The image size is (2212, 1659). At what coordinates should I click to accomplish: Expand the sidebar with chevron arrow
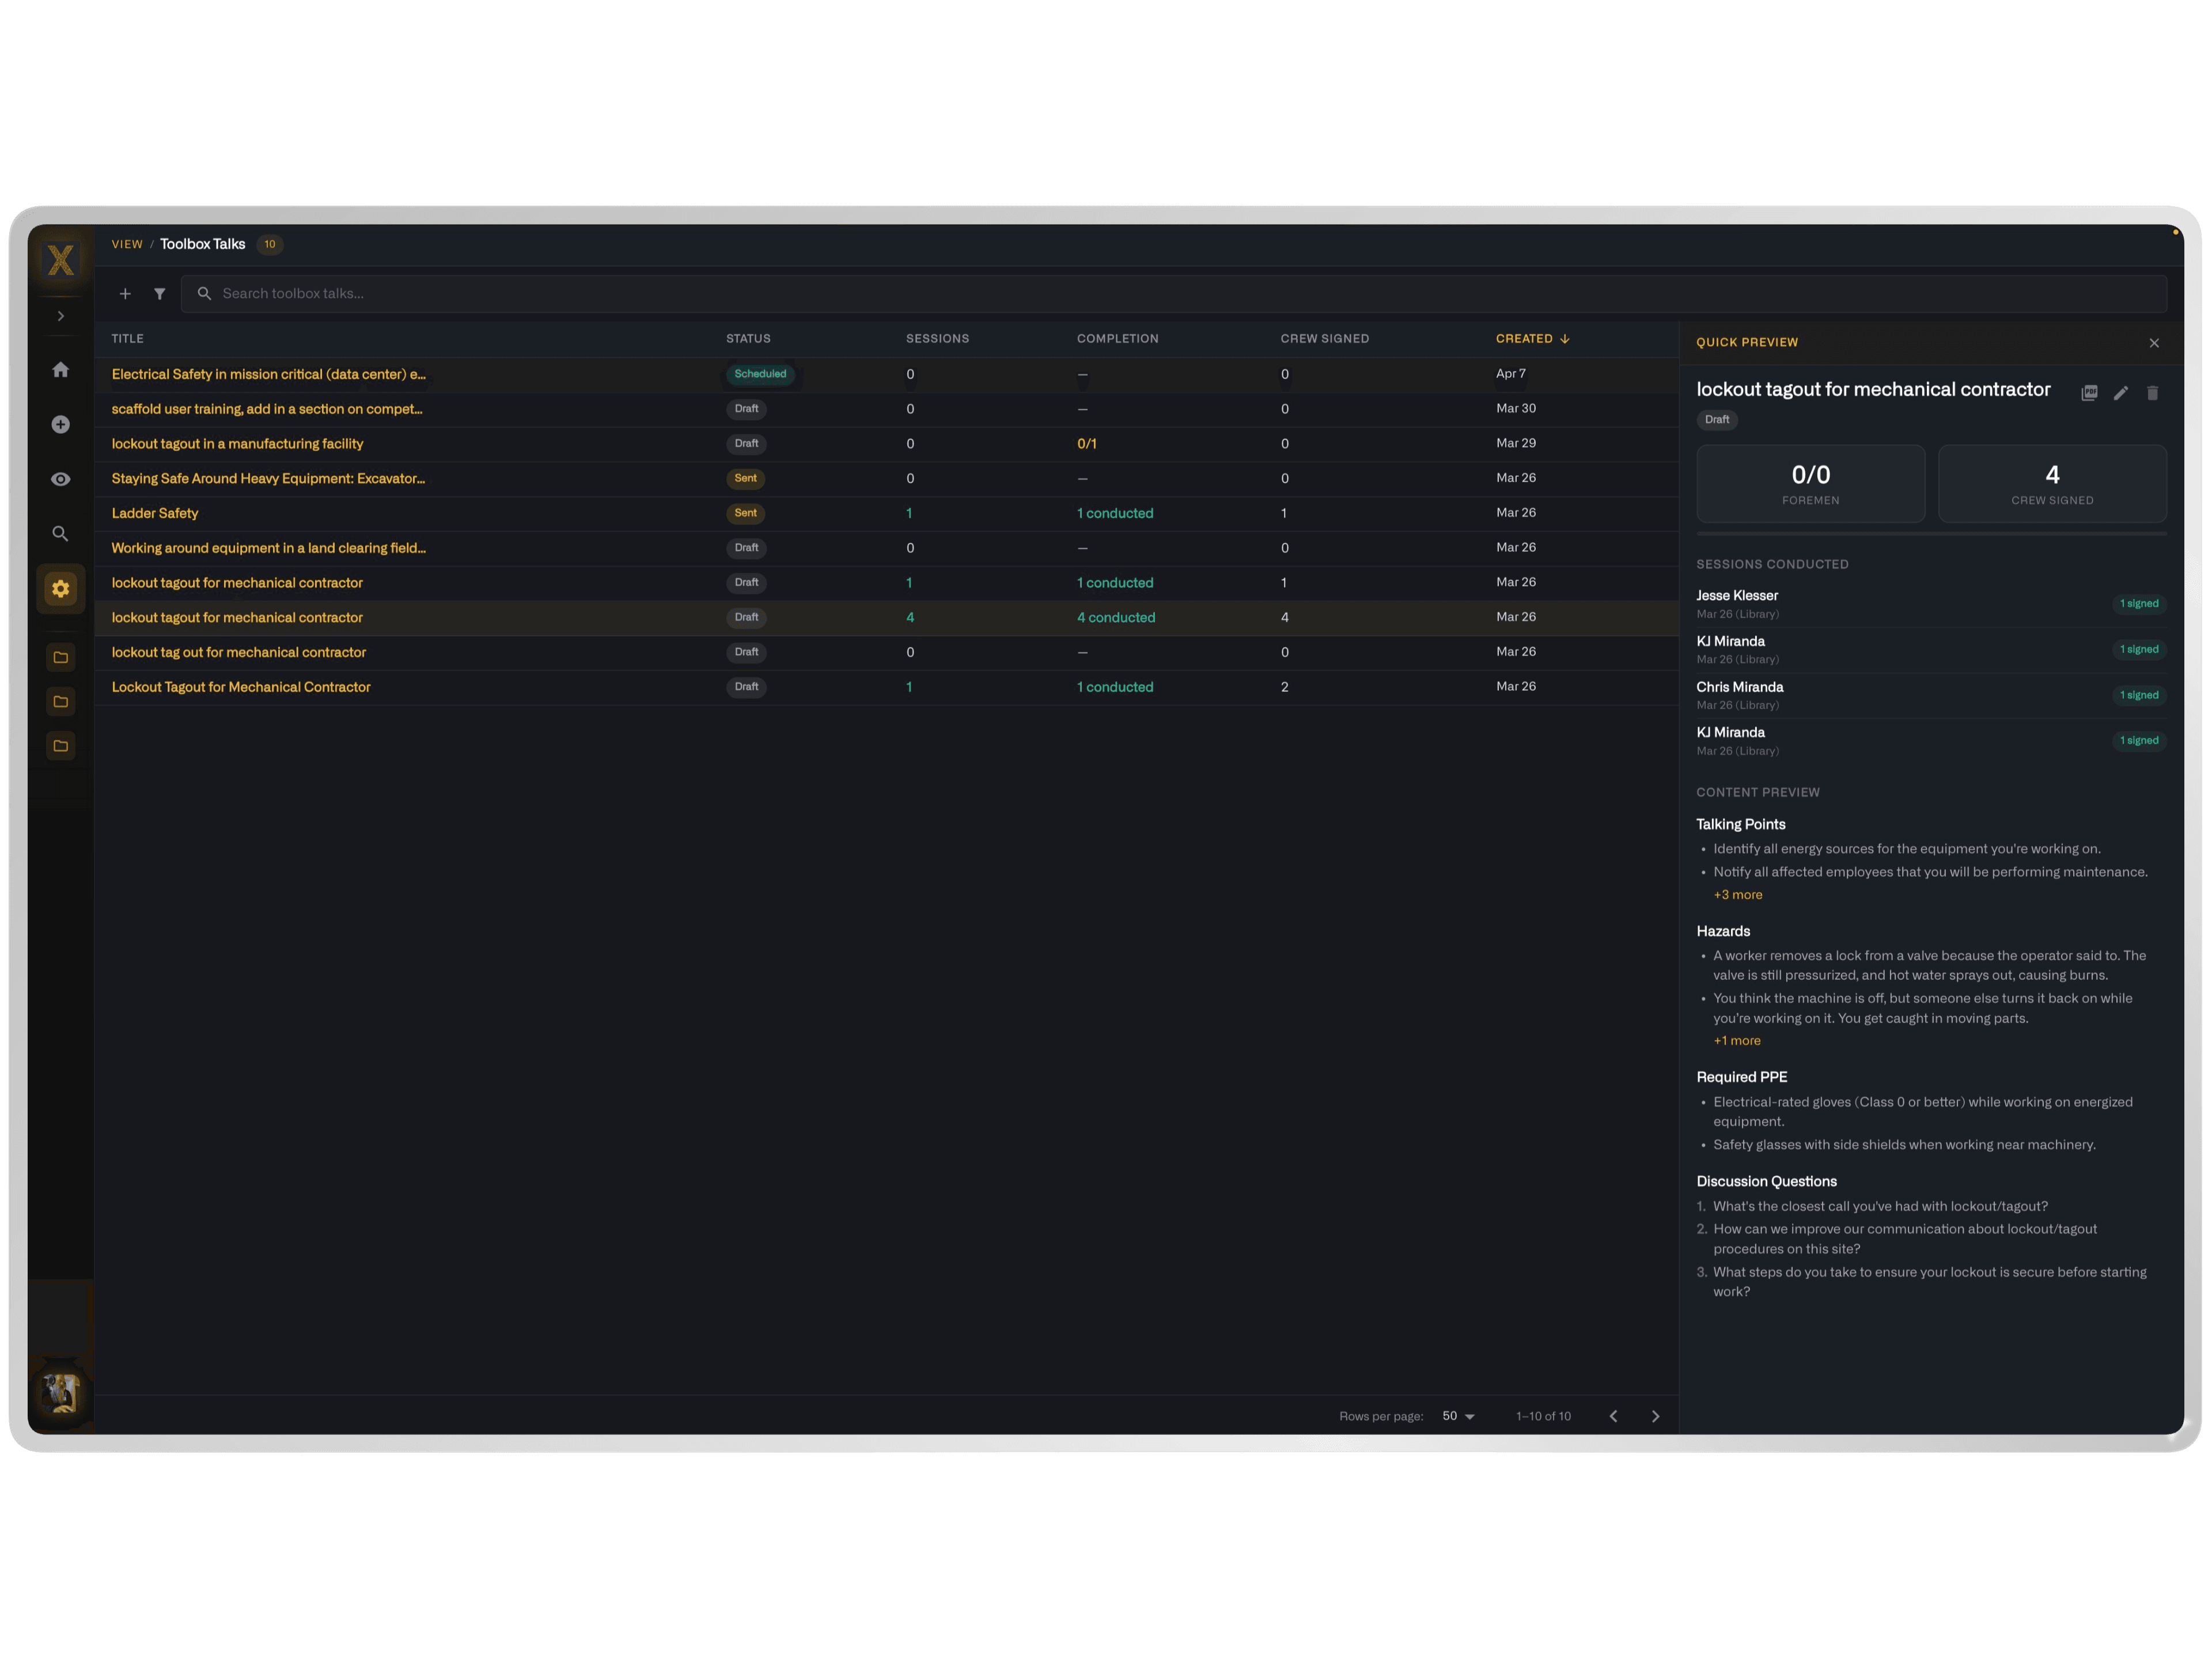point(61,316)
